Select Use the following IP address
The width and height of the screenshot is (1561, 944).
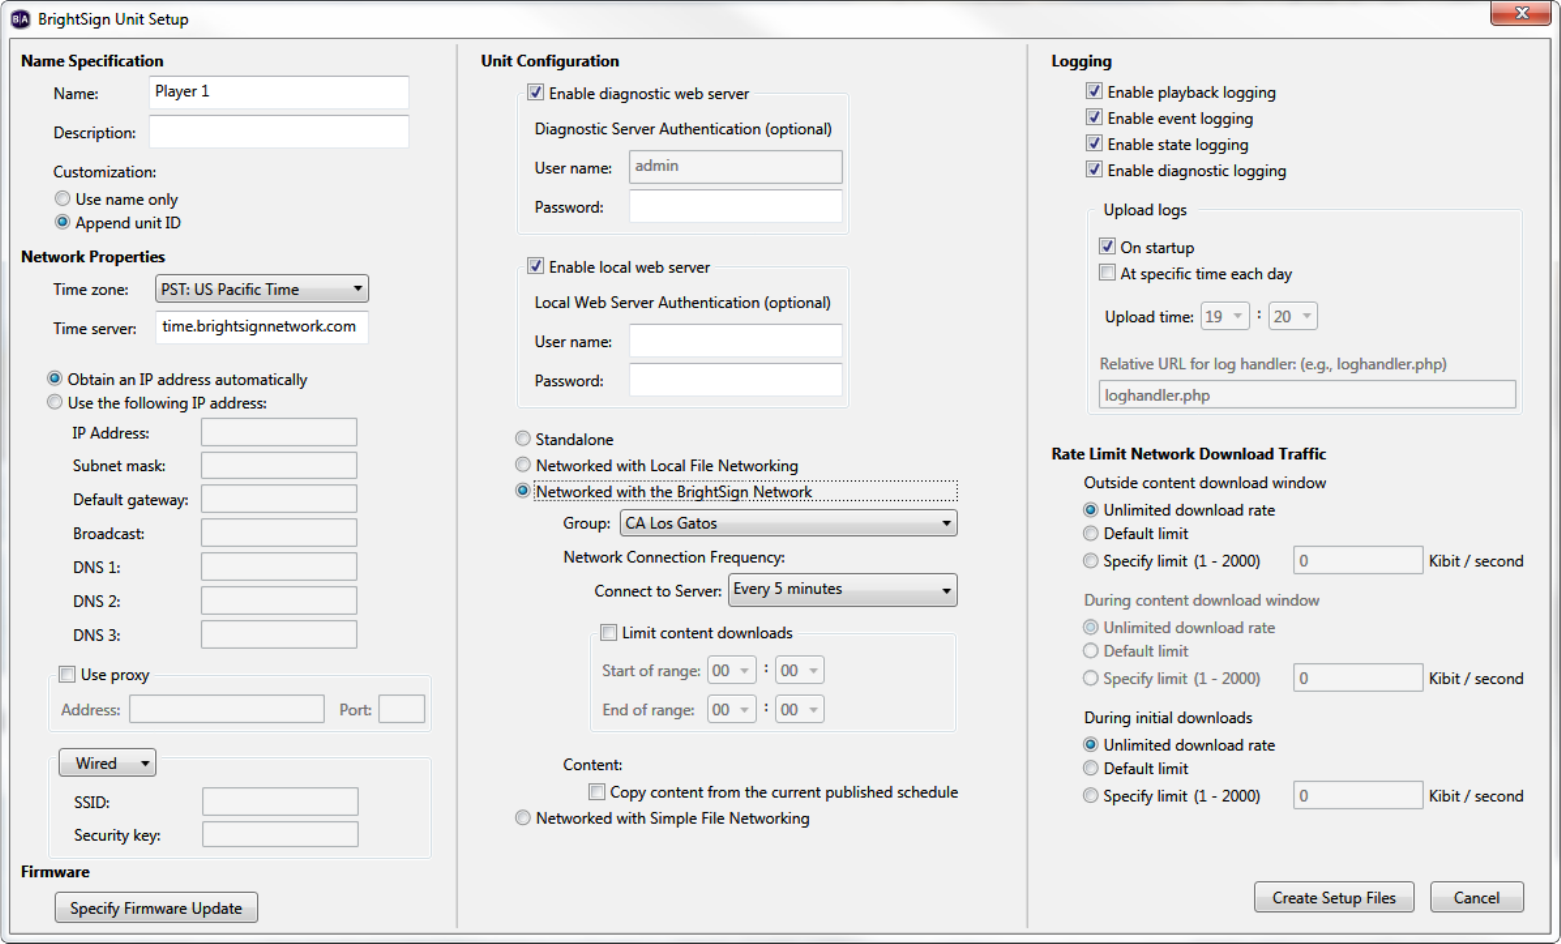coord(55,403)
